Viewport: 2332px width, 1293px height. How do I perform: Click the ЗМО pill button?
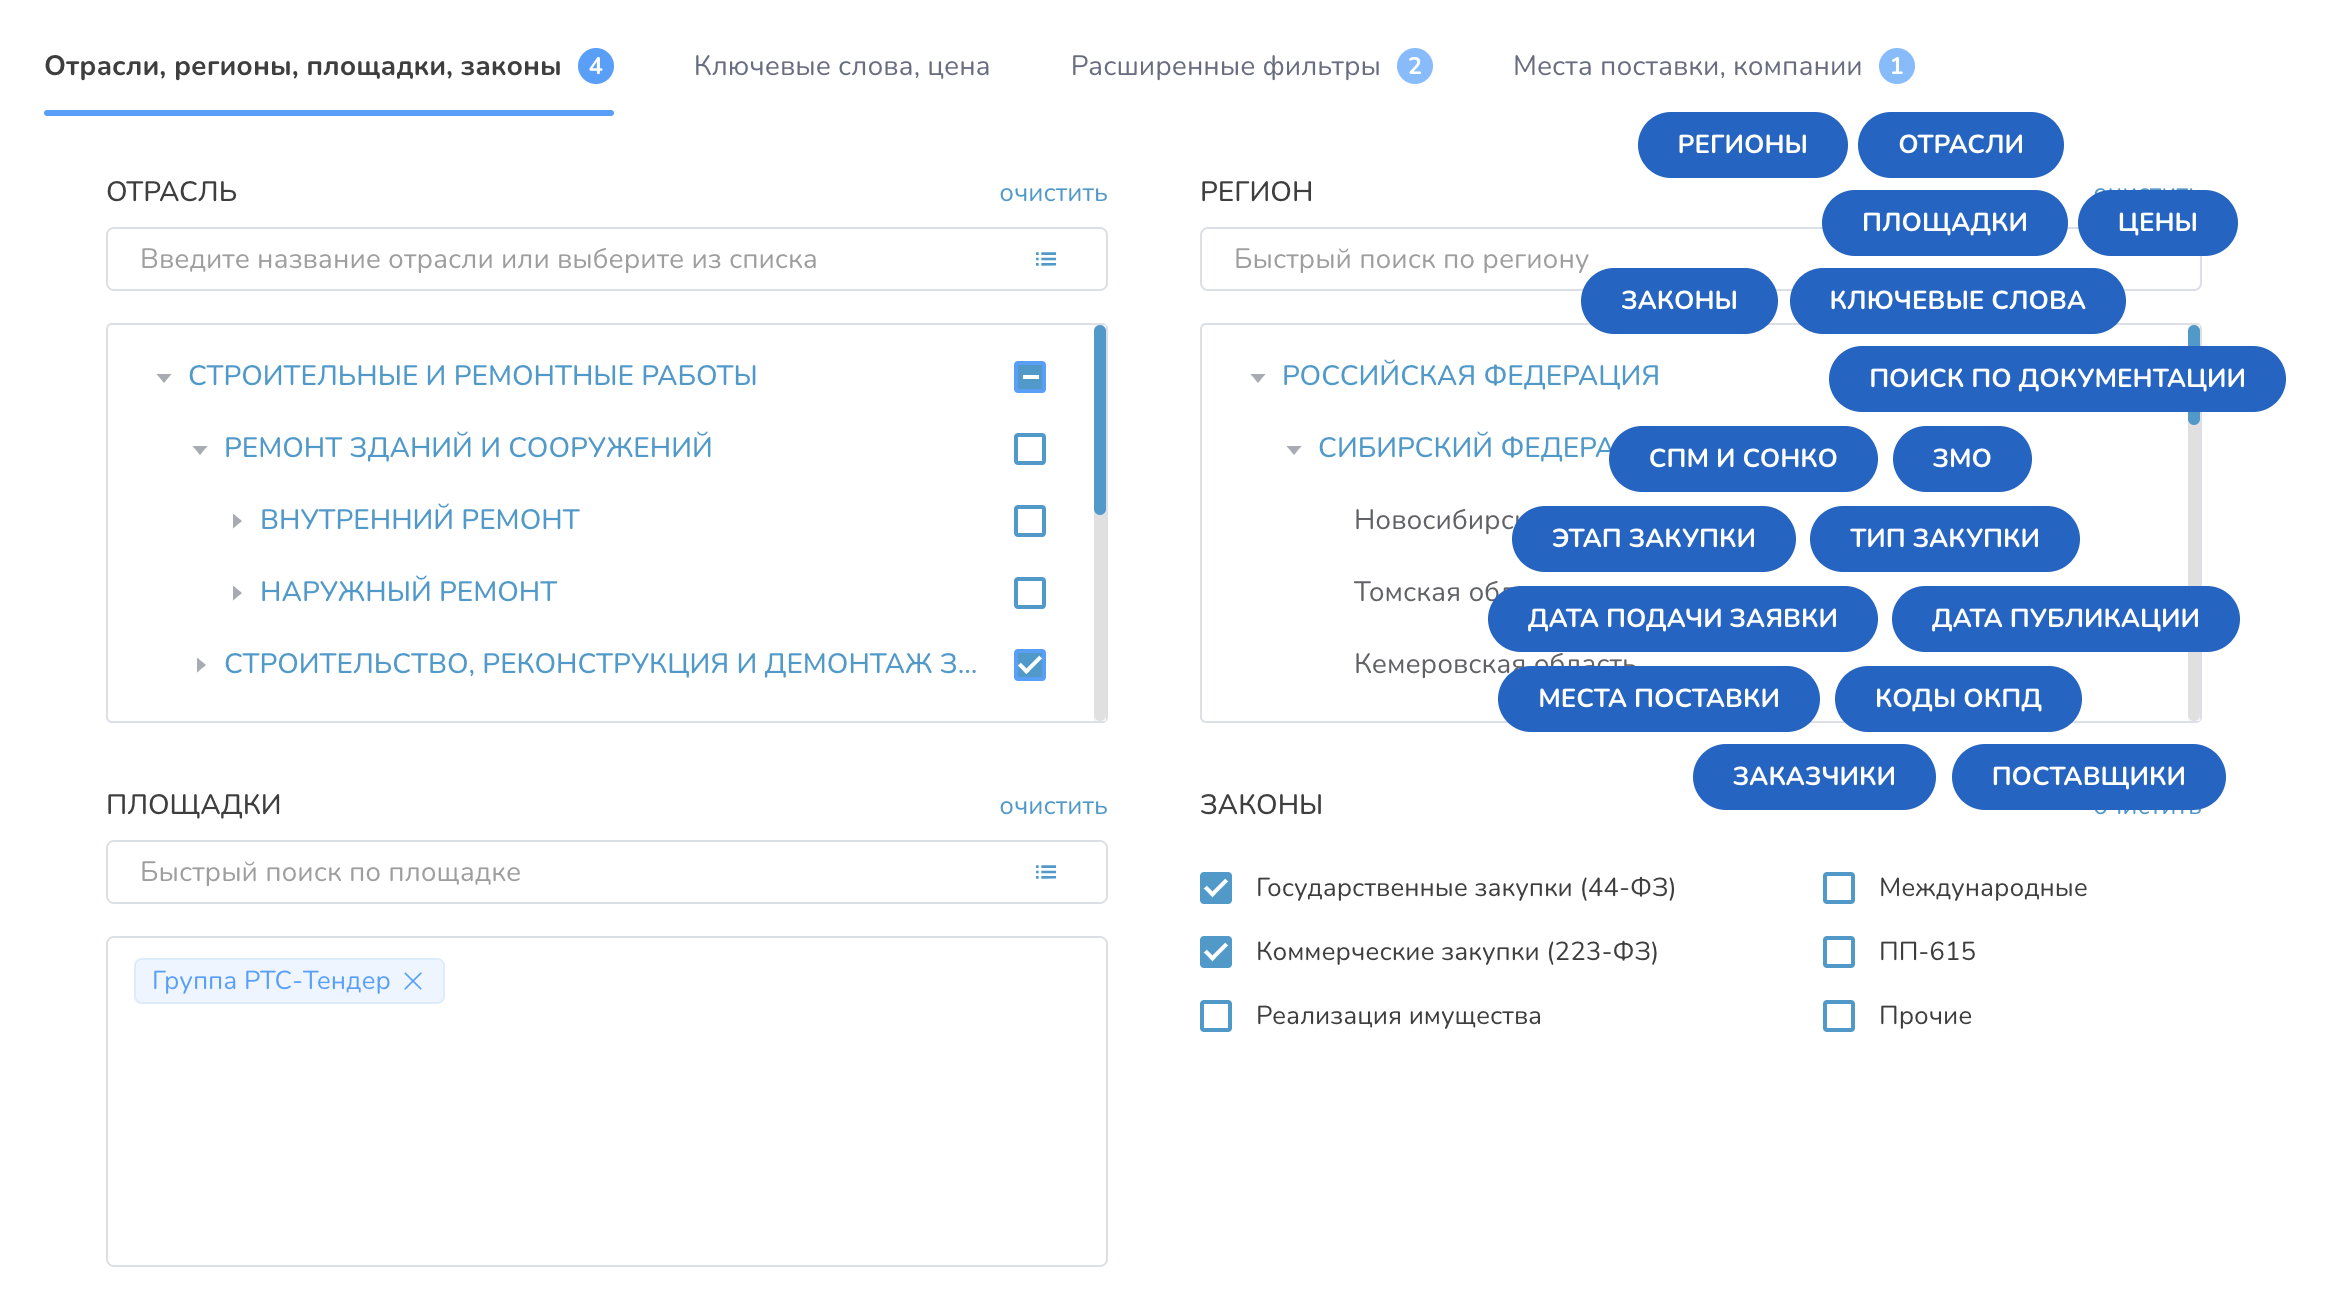[1962, 459]
